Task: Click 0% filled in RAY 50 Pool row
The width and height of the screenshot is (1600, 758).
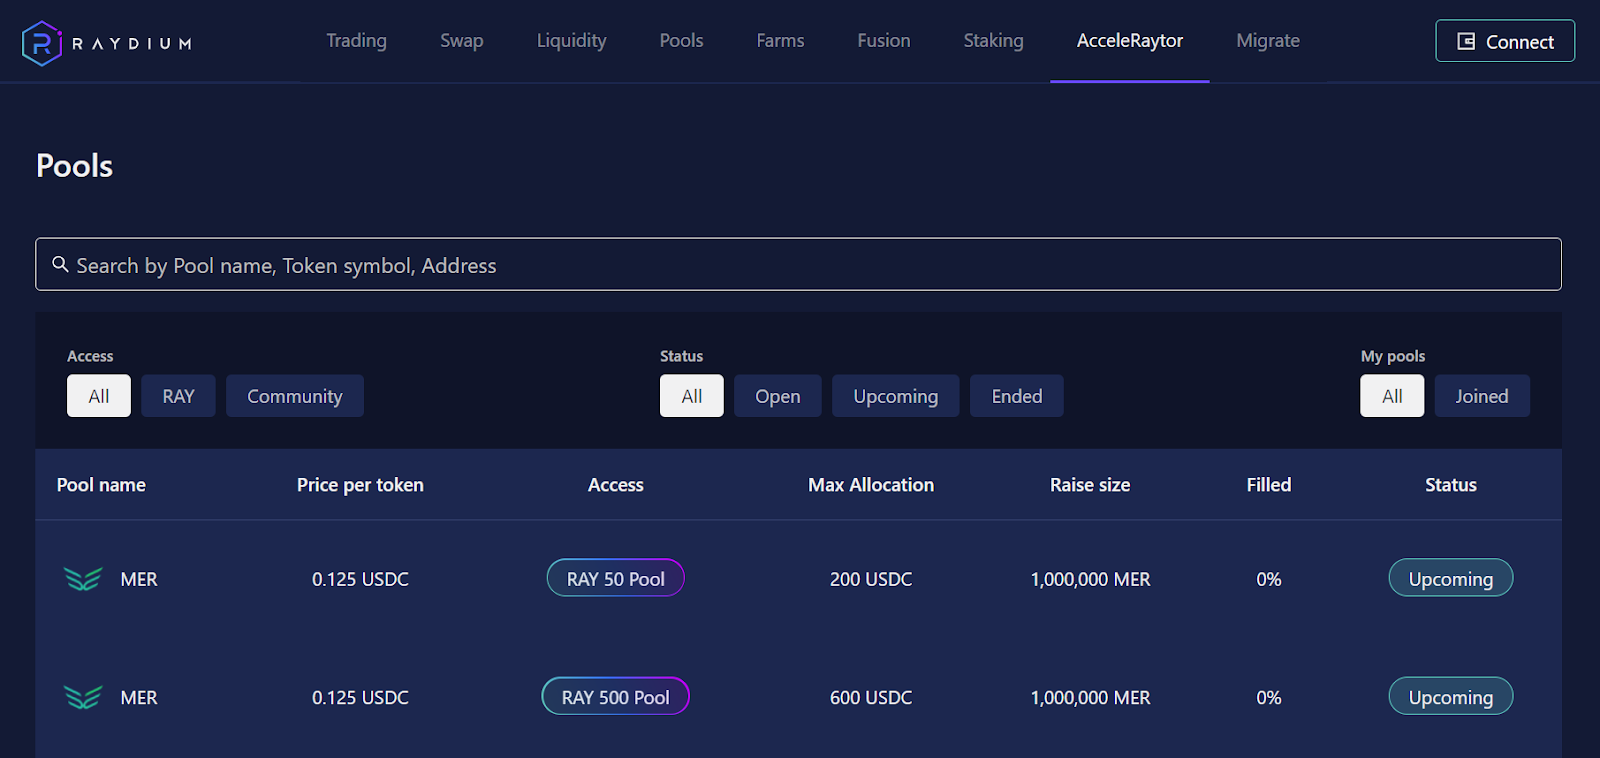Action: [1269, 579]
